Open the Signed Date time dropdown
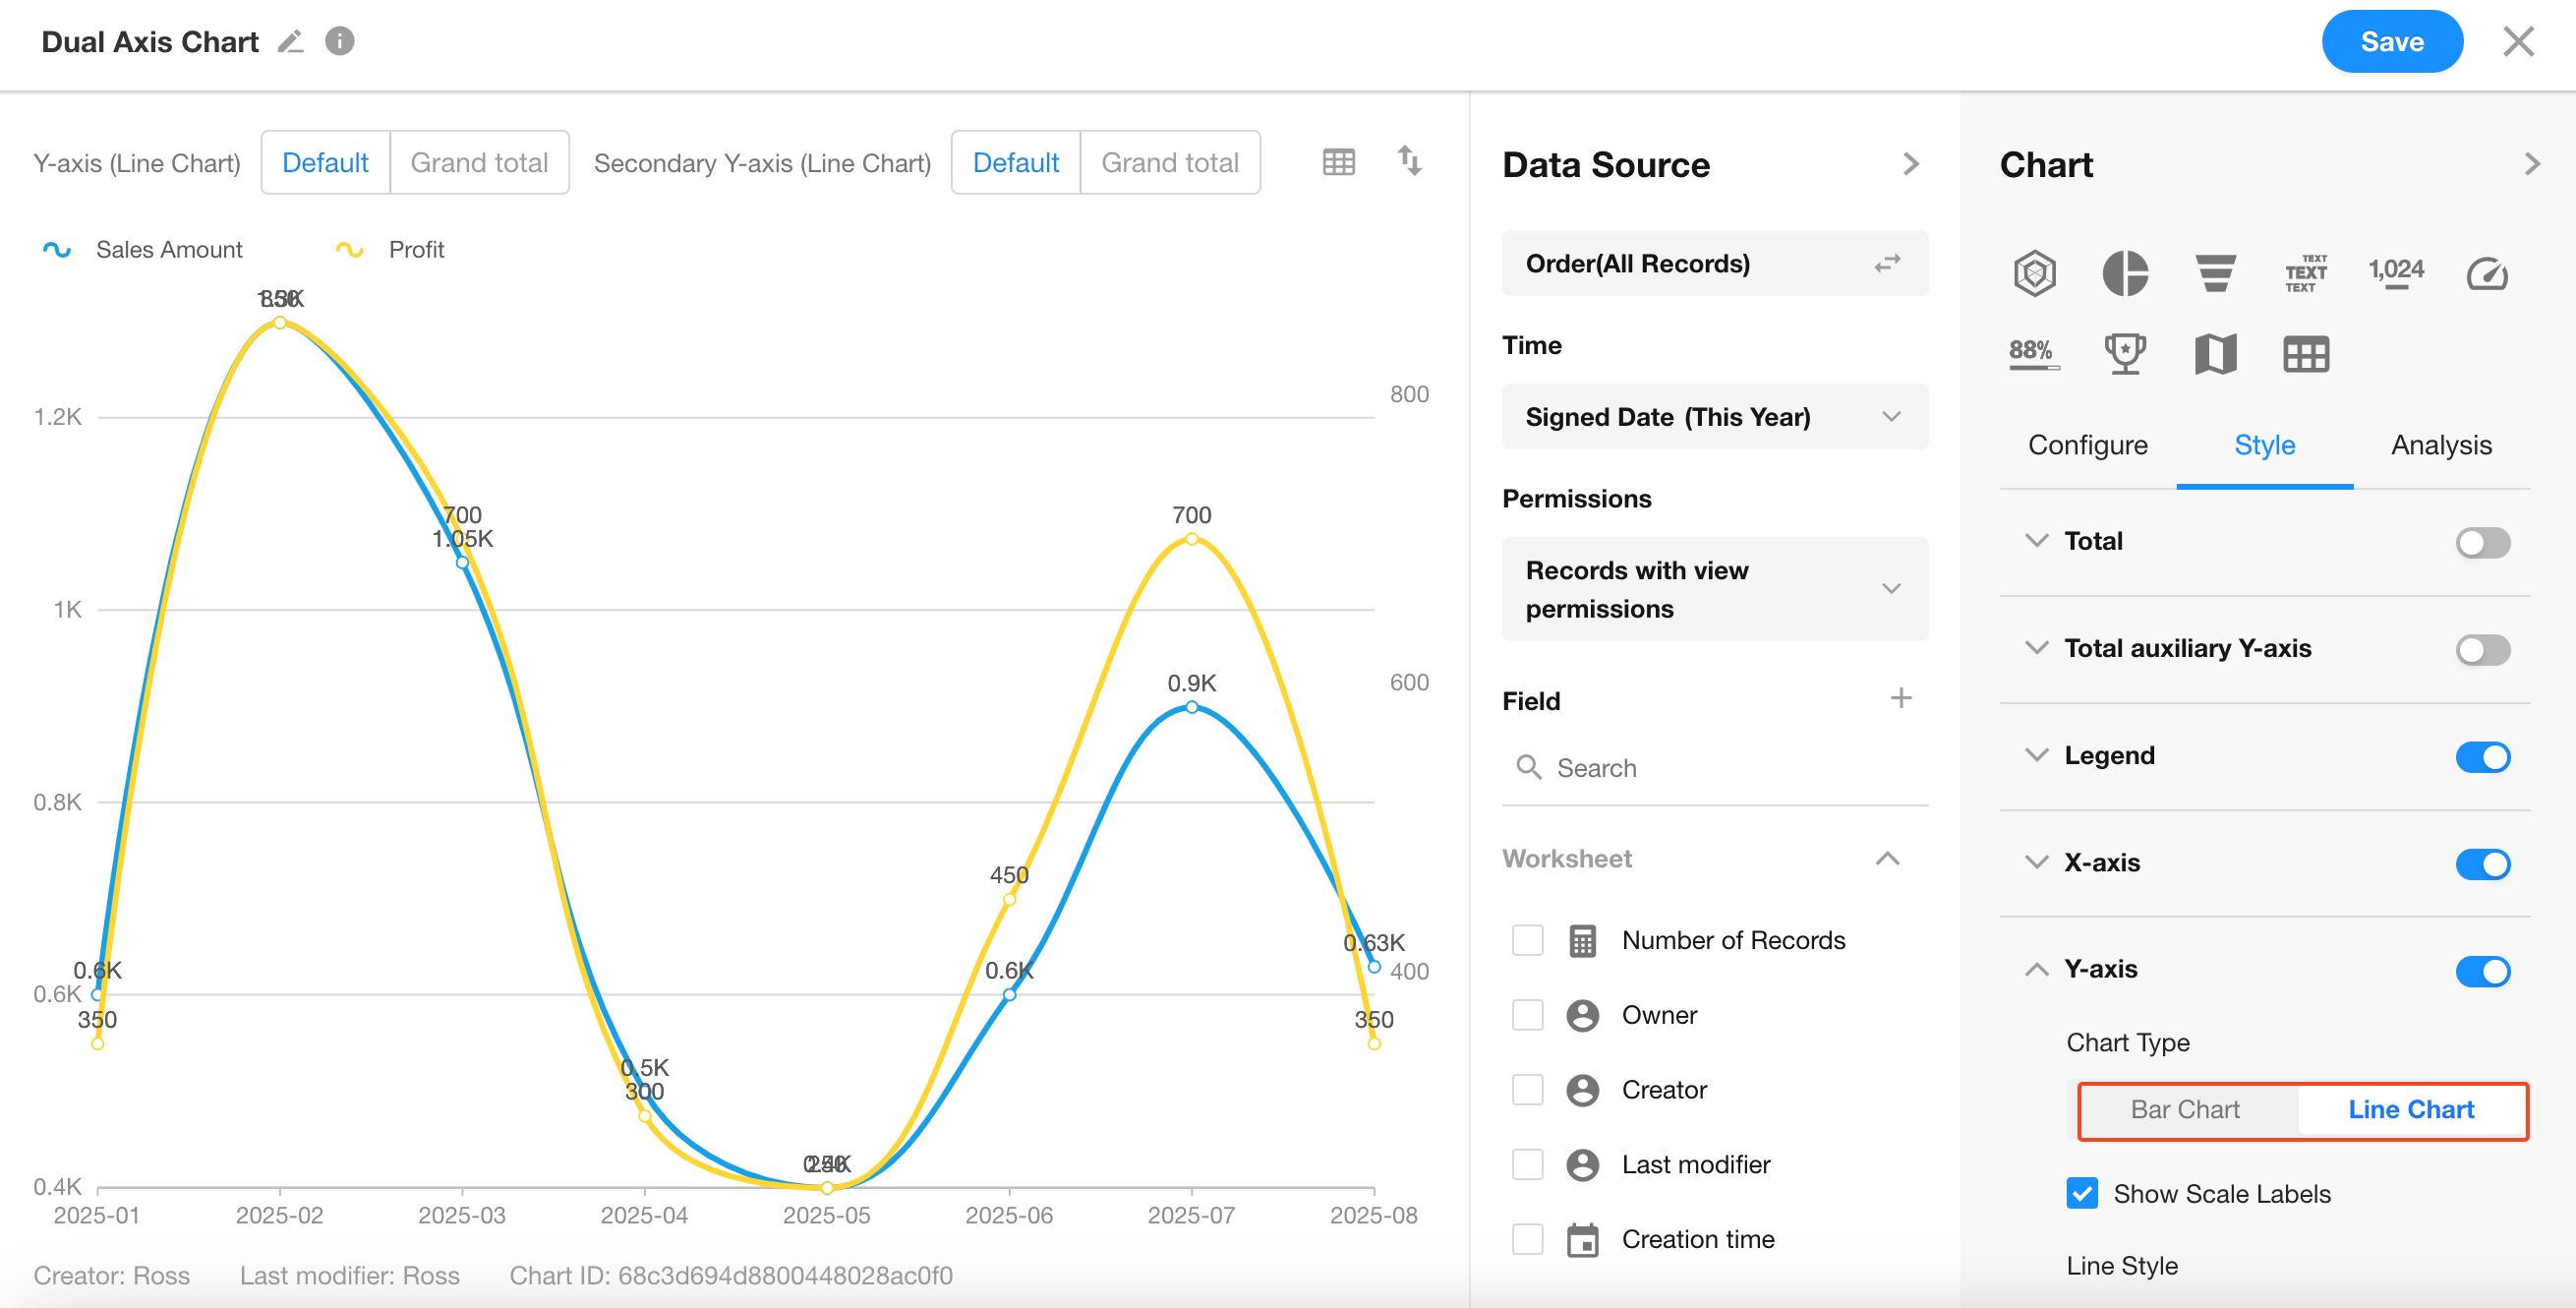Viewport: 2576px width, 1308px height. point(1714,417)
